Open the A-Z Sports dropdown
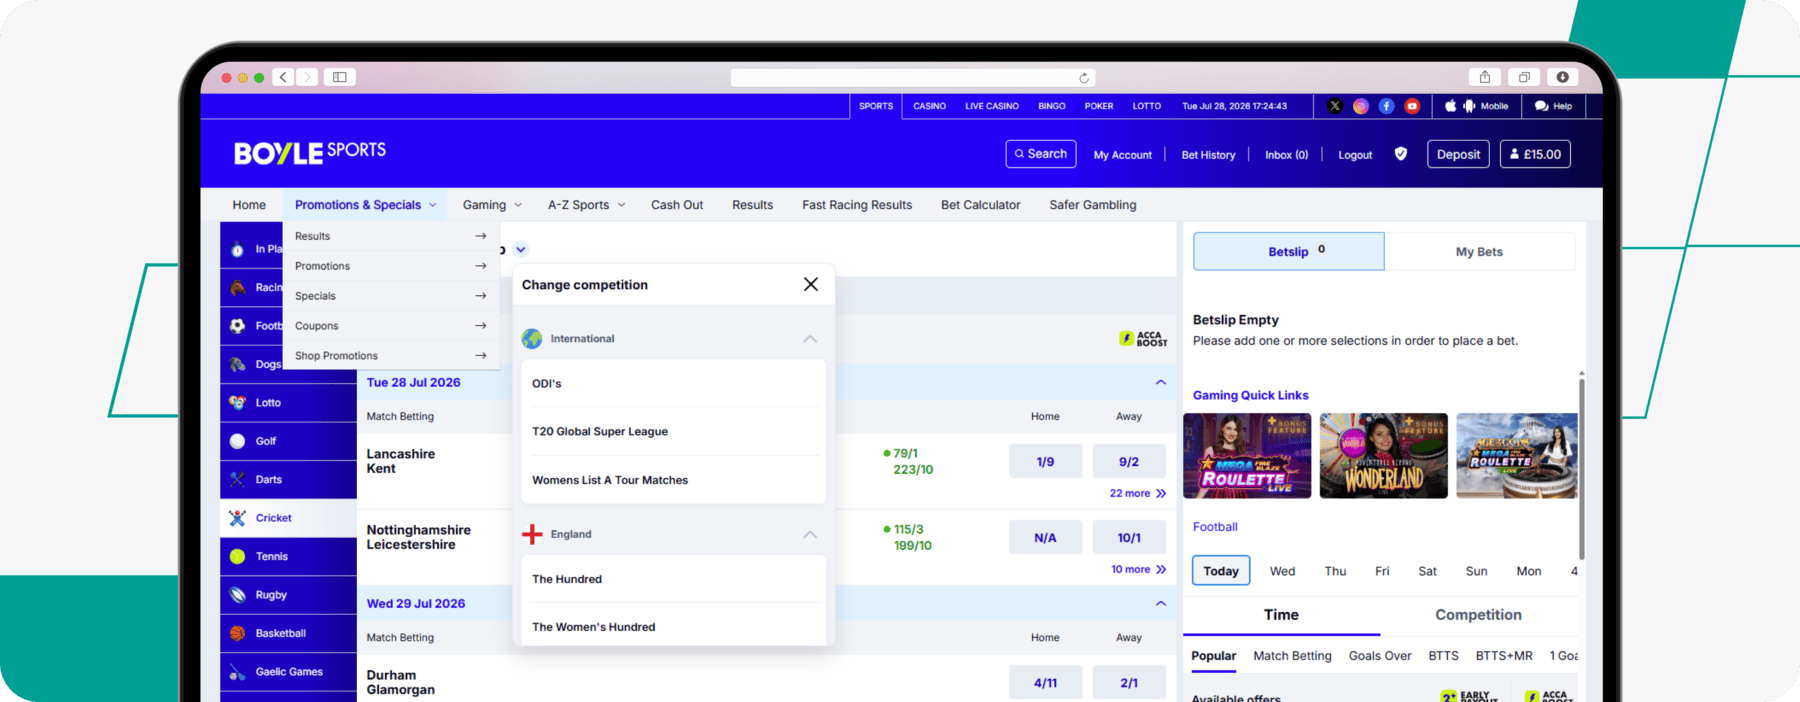Viewport: 1800px width, 702px height. click(x=586, y=205)
